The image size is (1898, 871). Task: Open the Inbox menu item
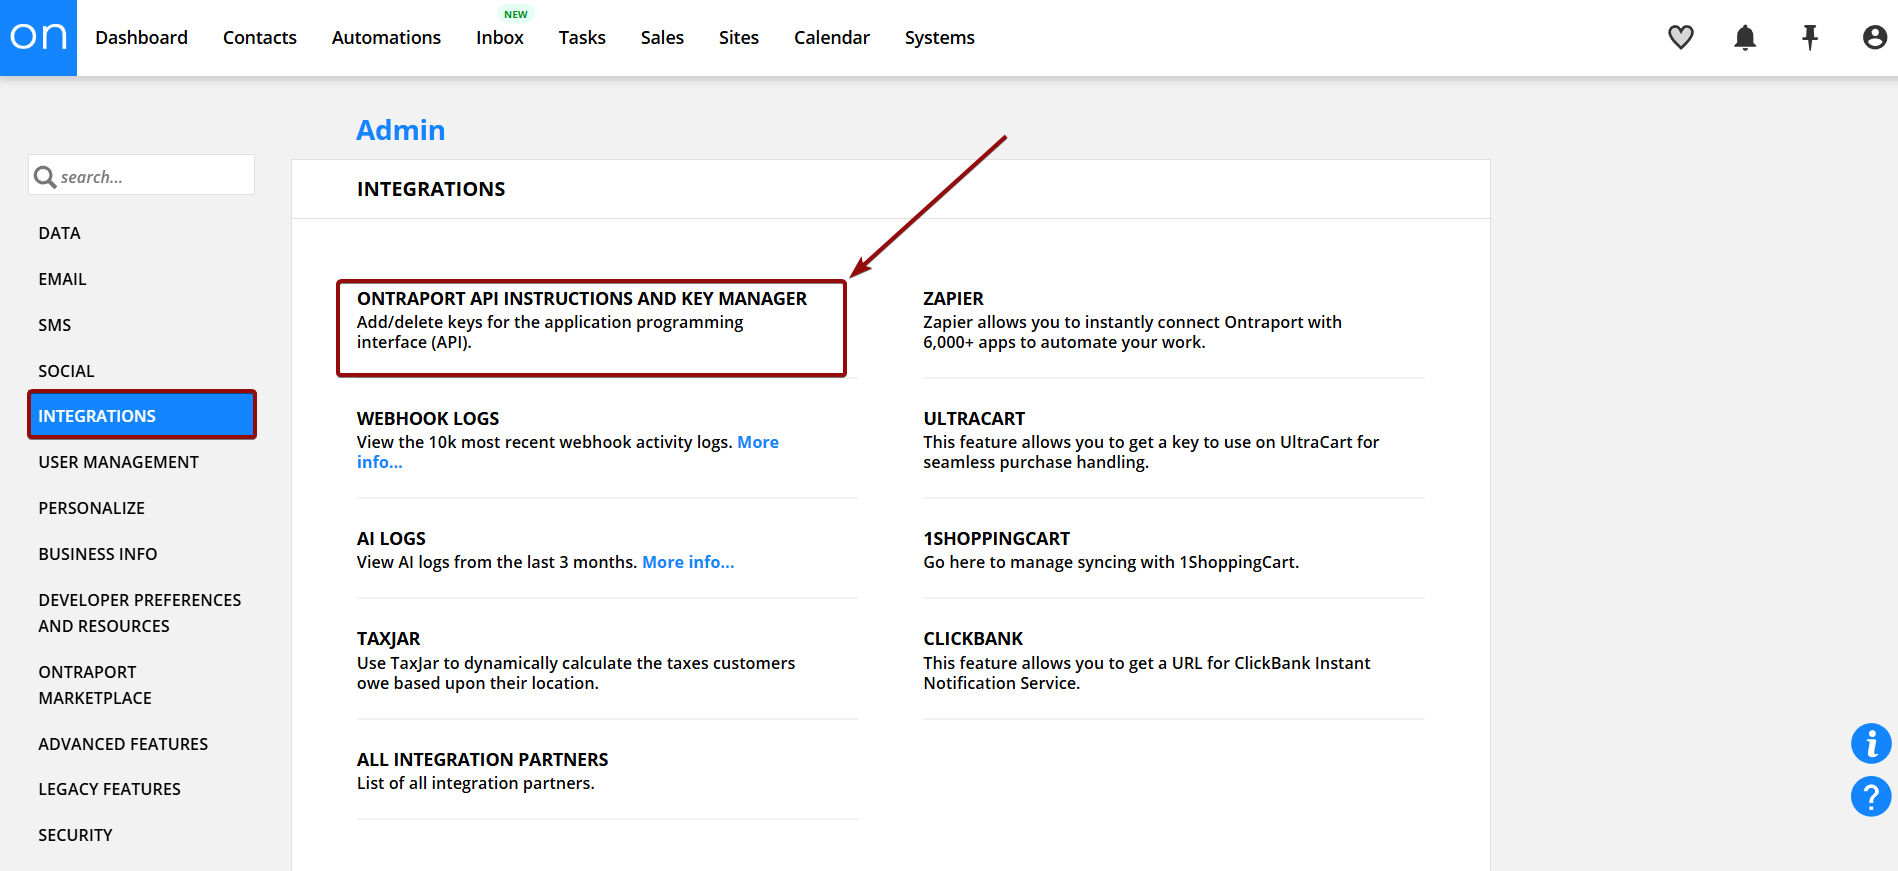pyautogui.click(x=499, y=38)
